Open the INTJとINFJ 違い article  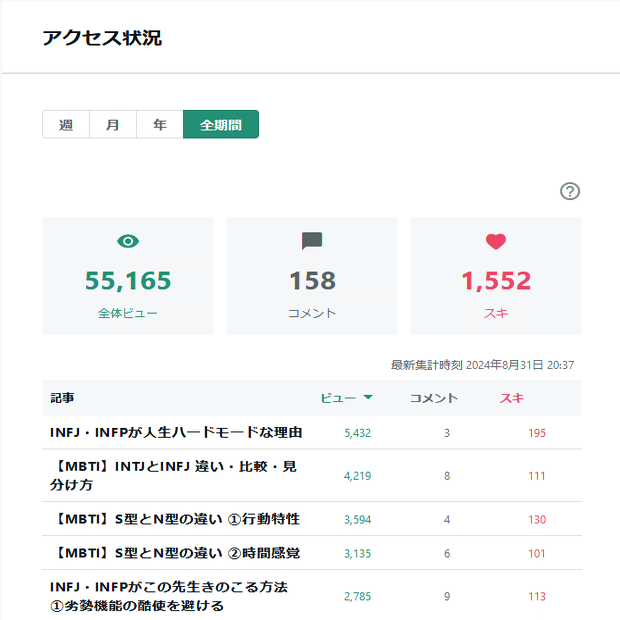tap(173, 475)
